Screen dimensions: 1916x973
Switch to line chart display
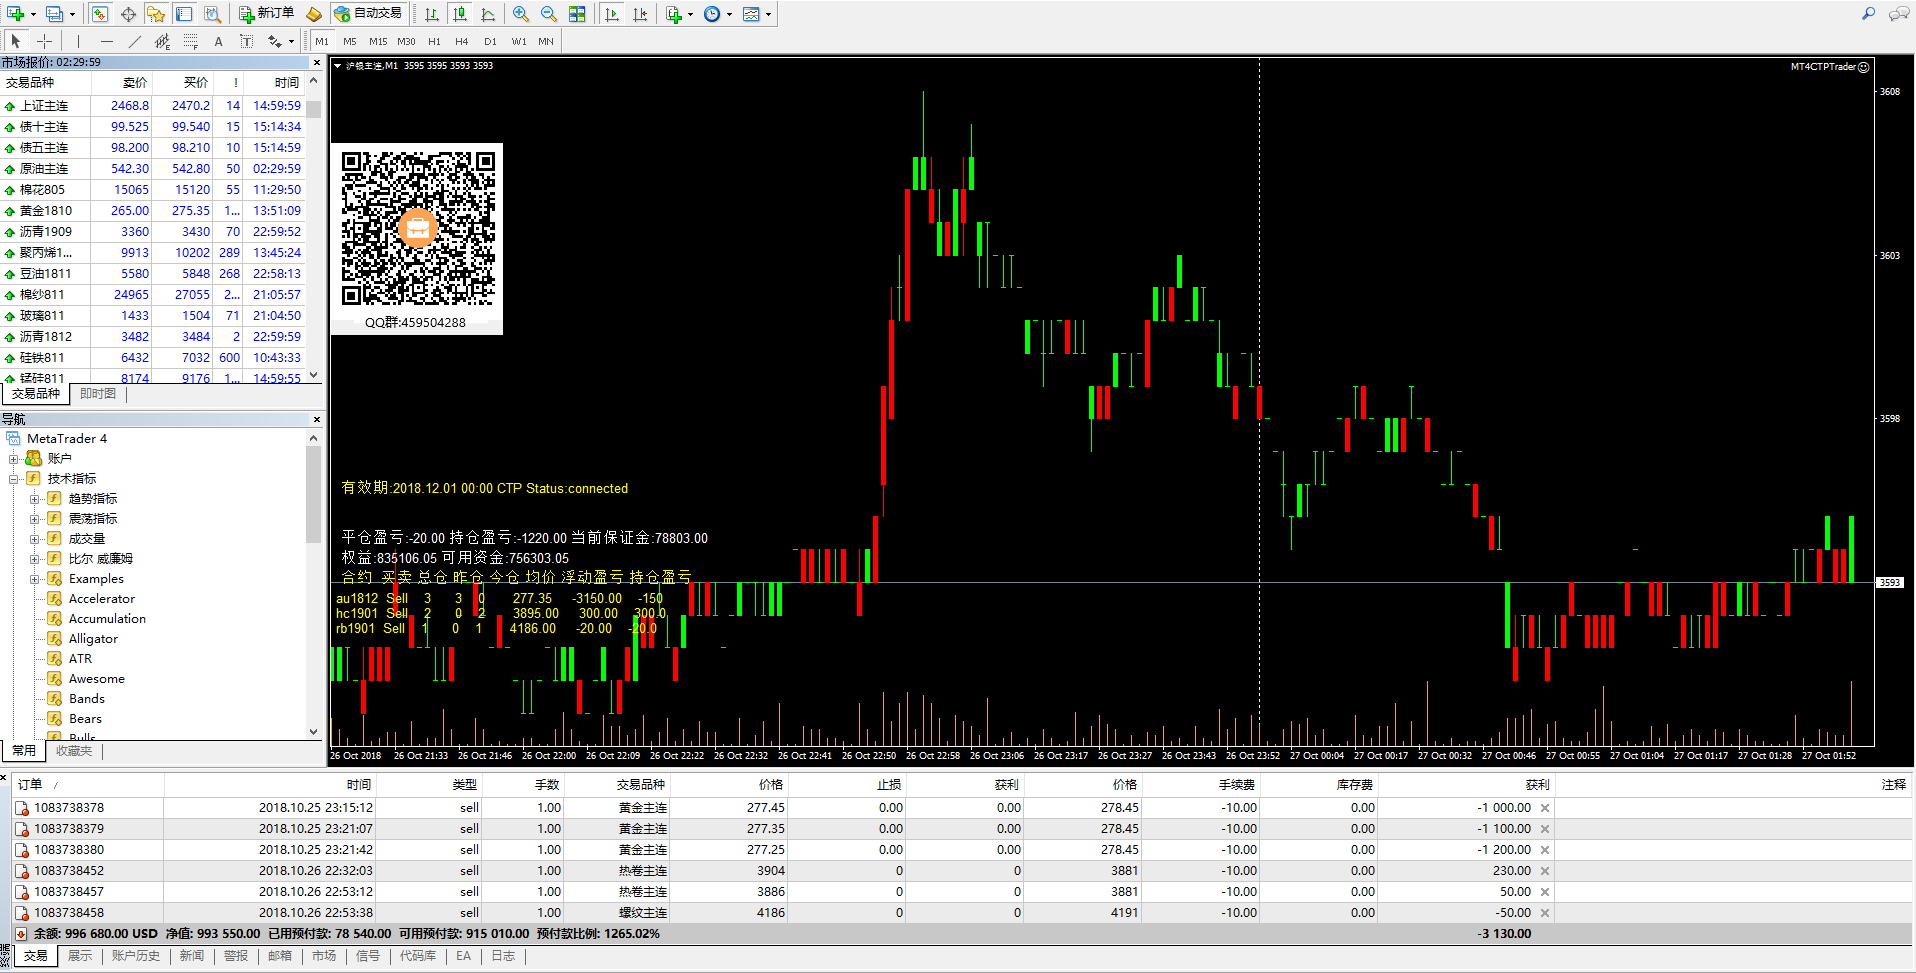point(487,14)
